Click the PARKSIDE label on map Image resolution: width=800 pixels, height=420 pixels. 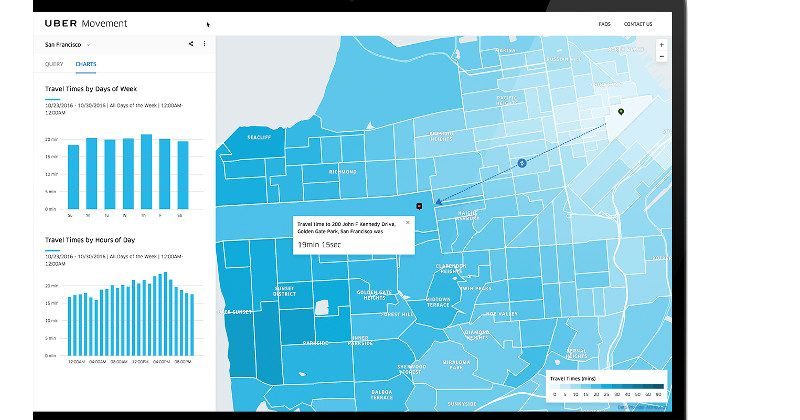pos(316,343)
